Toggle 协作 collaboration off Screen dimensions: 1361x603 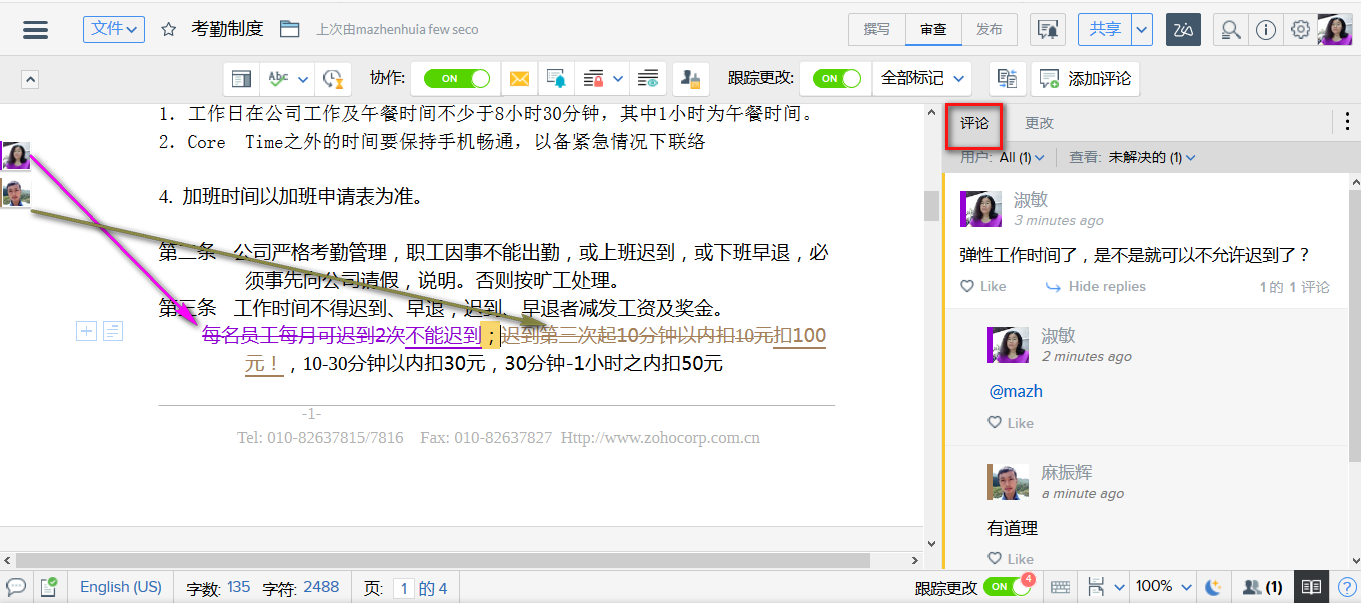[455, 77]
